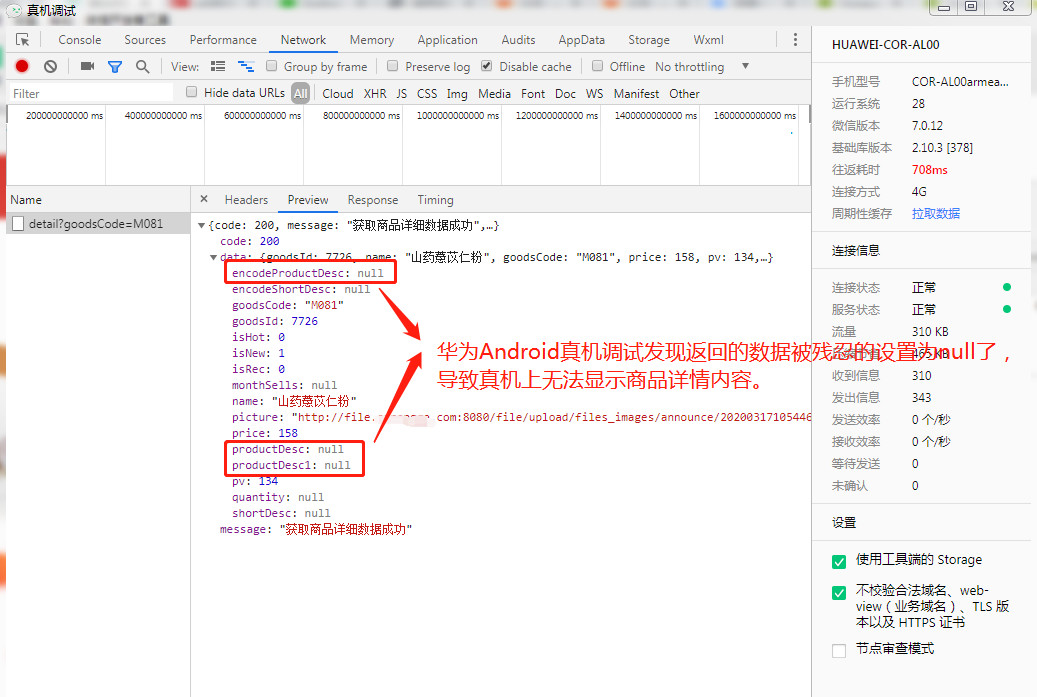This screenshot has width=1037, height=697.
Task: Maximize the 真机调试 window
Action: pos(971,7)
